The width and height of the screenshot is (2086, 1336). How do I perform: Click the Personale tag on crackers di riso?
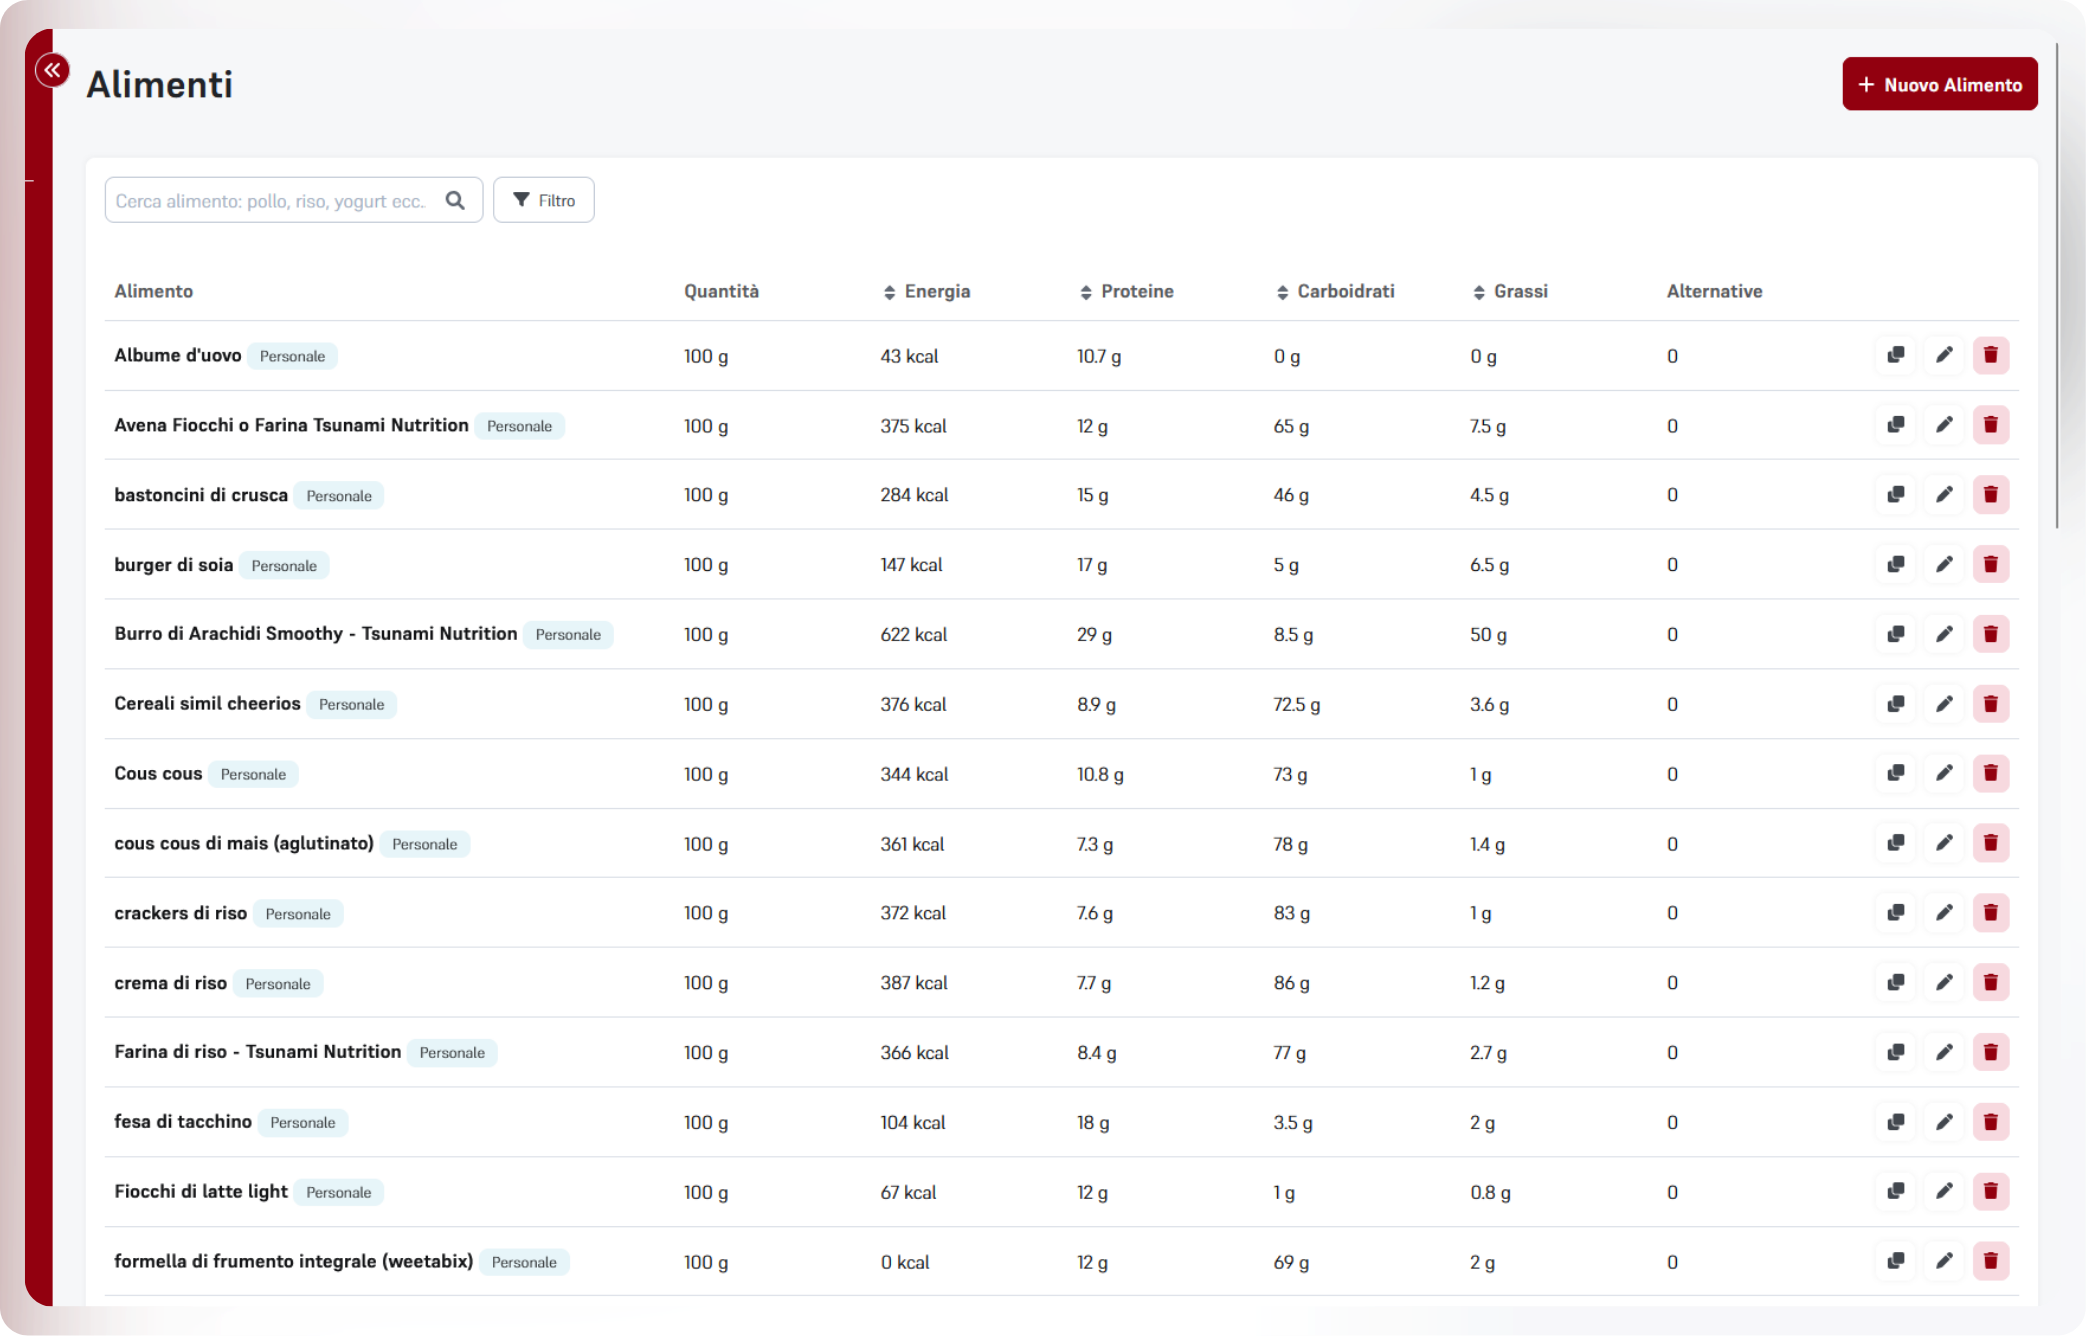click(297, 914)
